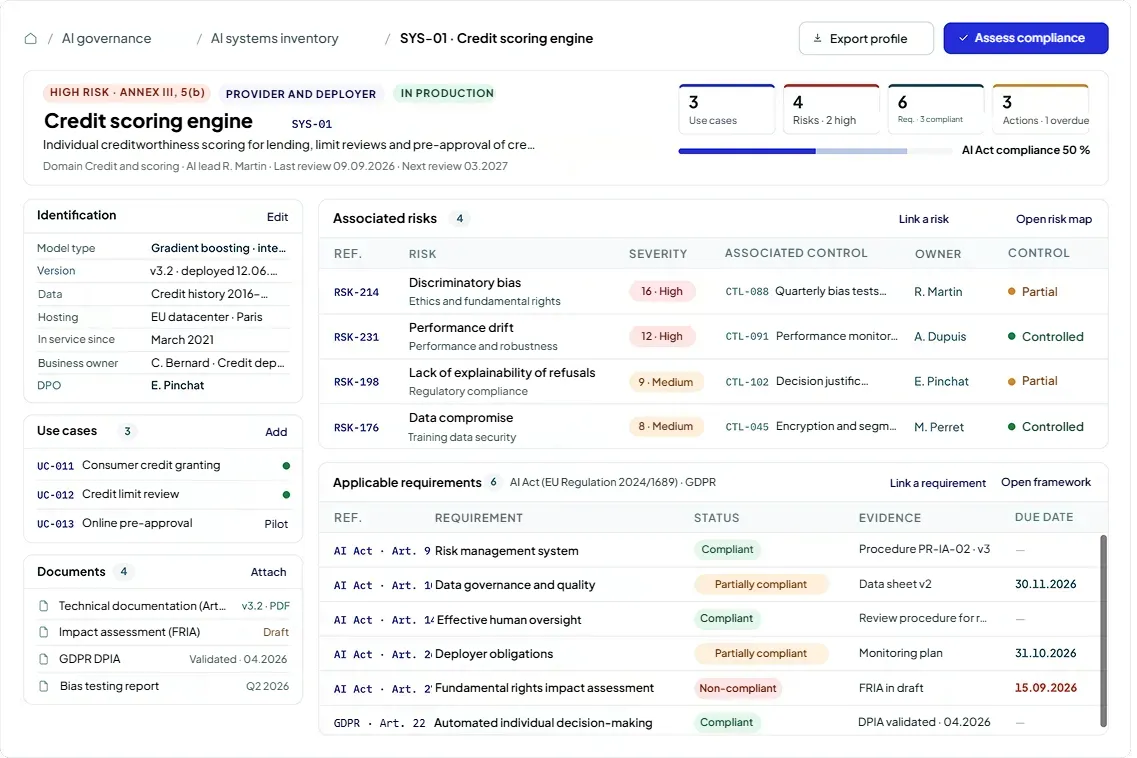Open control CTL-088 Quarterly bias tests
1137x758 pixels.
(806, 292)
